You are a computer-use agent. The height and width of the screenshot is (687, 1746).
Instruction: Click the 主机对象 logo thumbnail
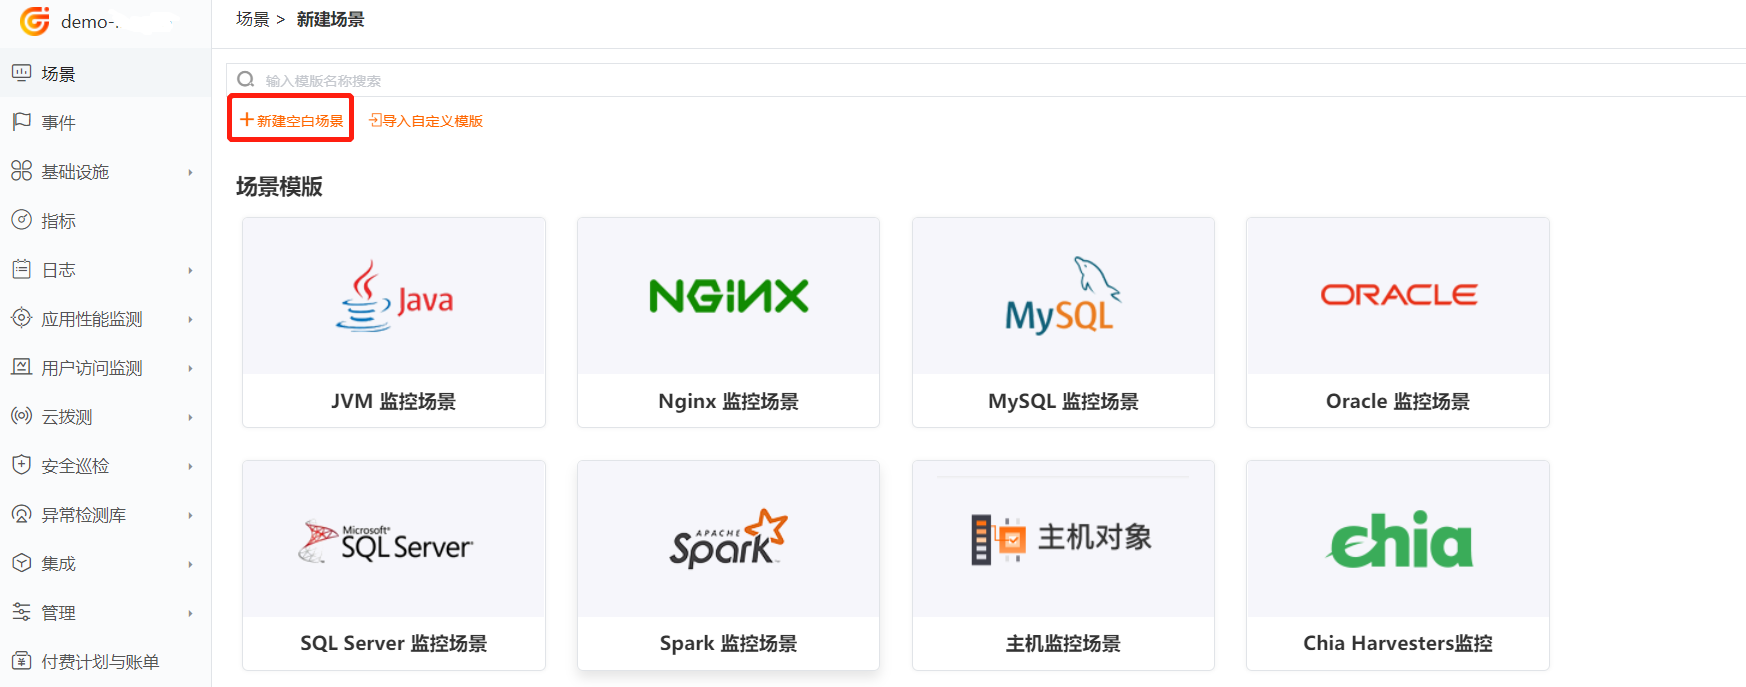pyautogui.click(x=1062, y=539)
